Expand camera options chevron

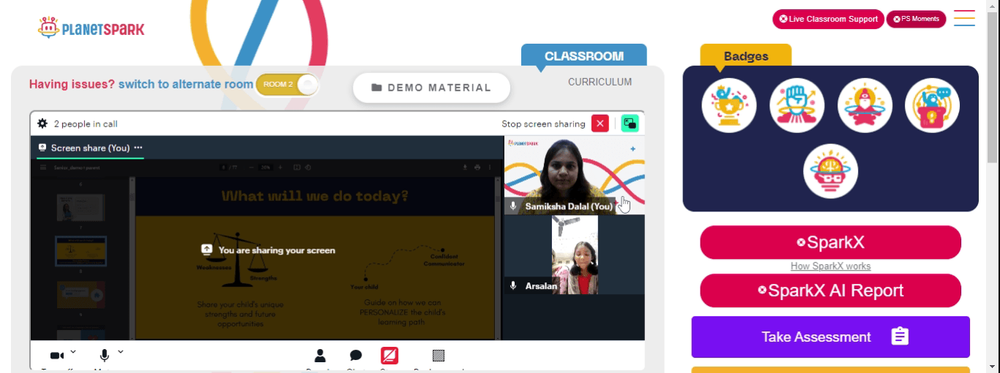73,351
